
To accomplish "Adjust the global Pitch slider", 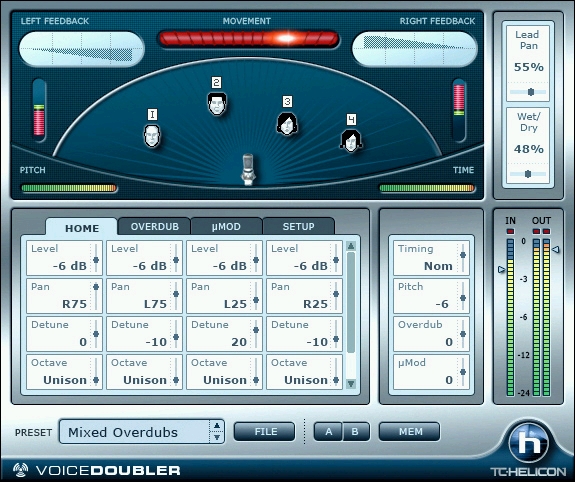I will point(463,296).
